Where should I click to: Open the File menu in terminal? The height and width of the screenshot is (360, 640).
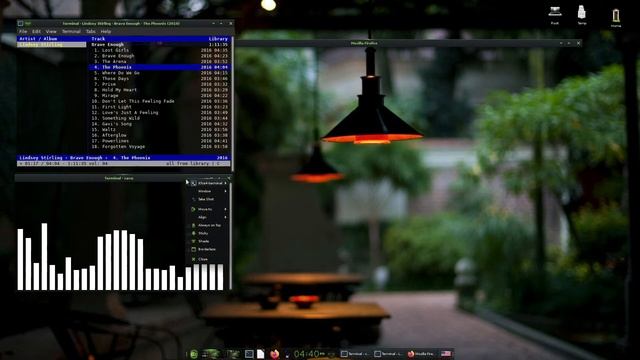[x=23, y=31]
